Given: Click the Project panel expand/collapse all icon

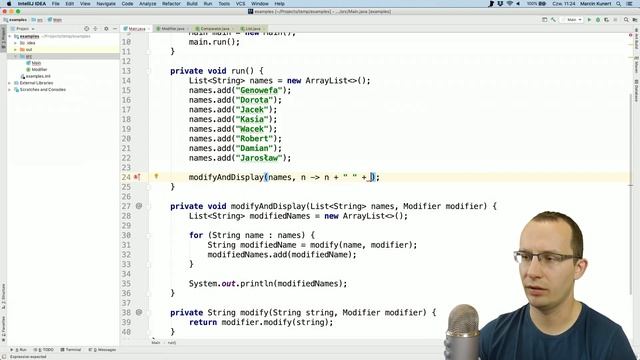Looking at the screenshot, I should click(96, 29).
